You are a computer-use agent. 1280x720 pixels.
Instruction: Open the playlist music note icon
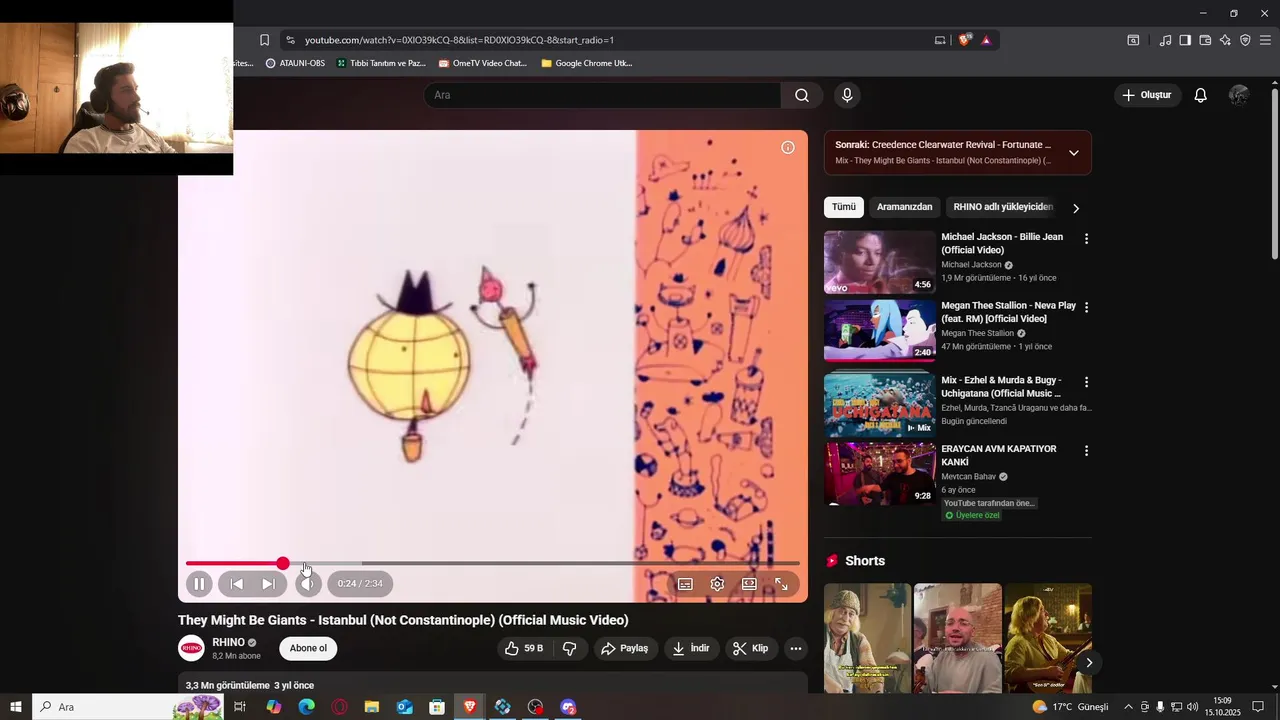click(x=1165, y=40)
